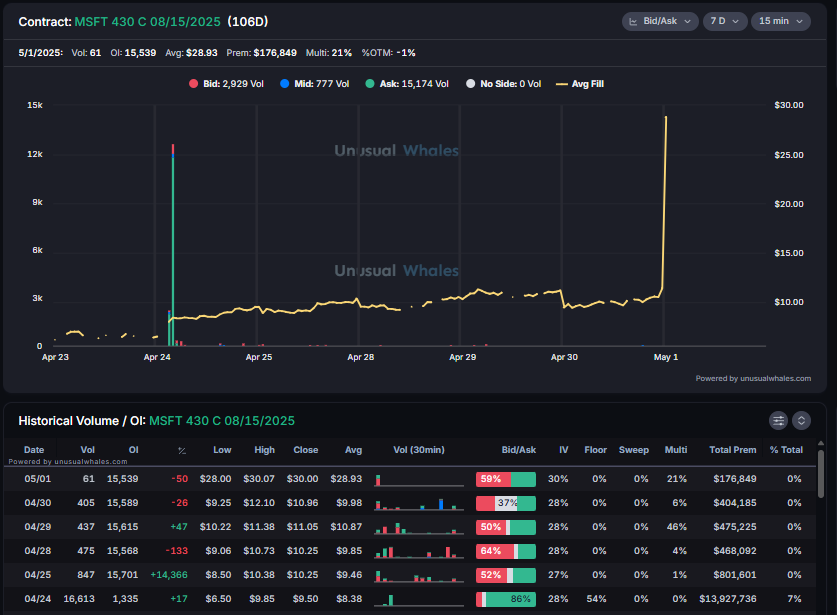
Task: Click the 30min volume sparkline for 04/30
Action: tap(419, 504)
